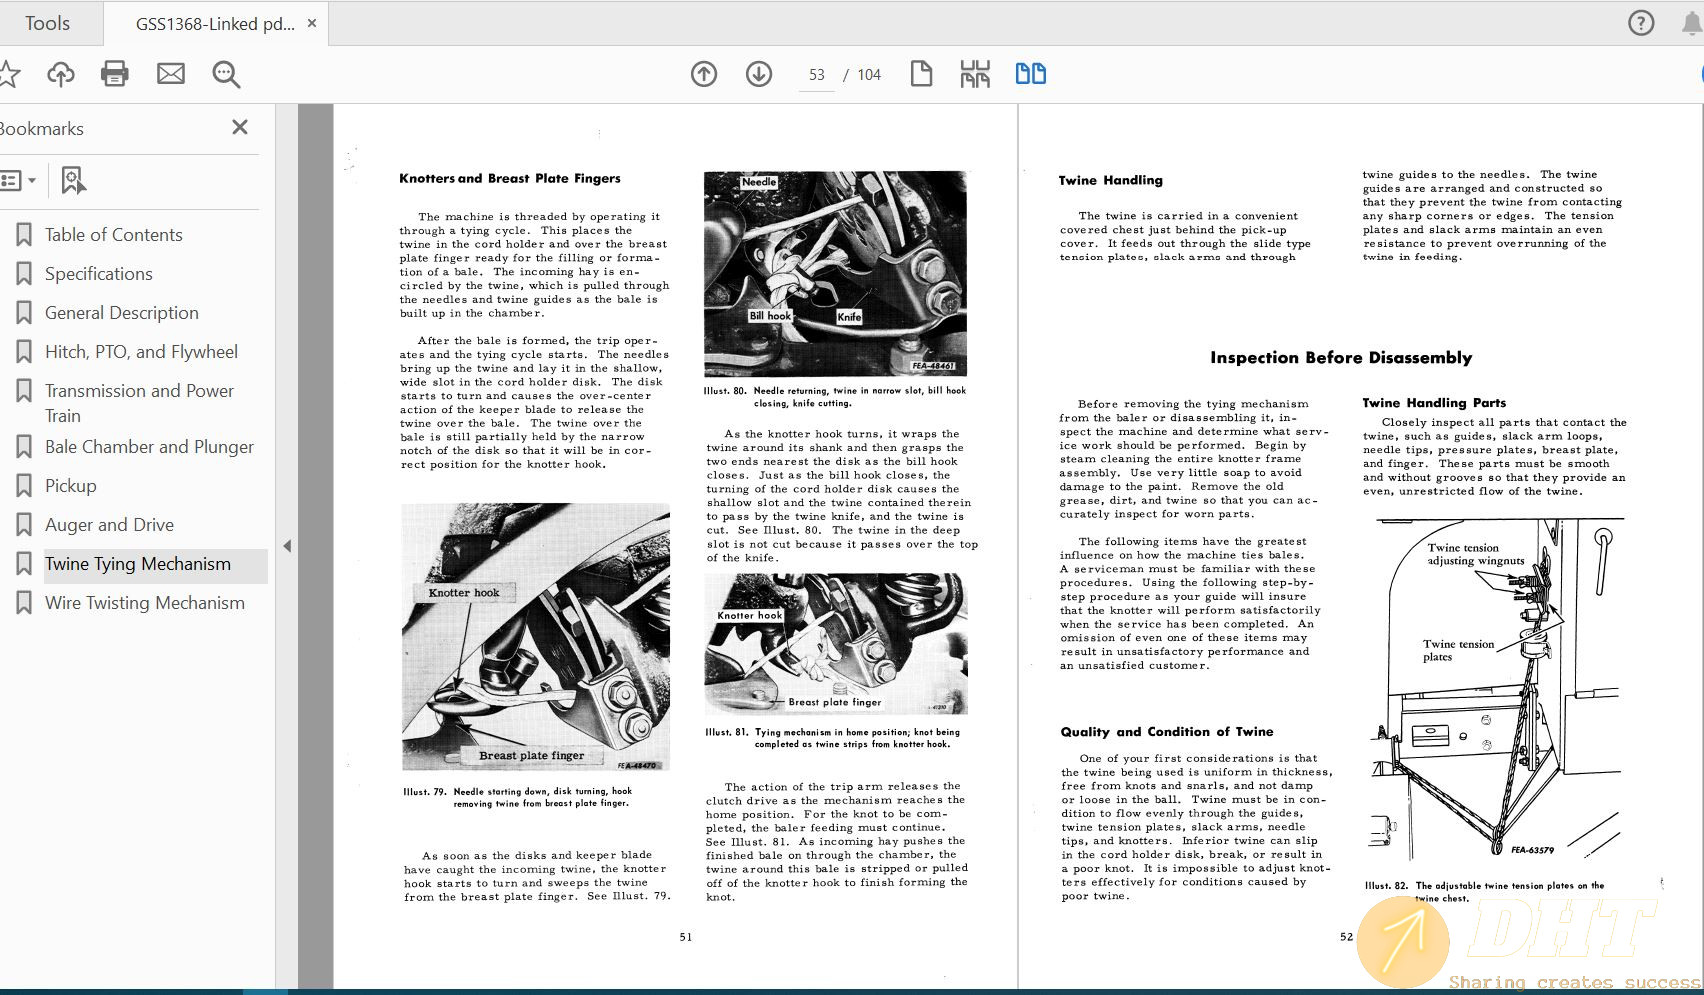The height and width of the screenshot is (995, 1704).
Task: Close the Bookmarks panel
Action: click(239, 128)
